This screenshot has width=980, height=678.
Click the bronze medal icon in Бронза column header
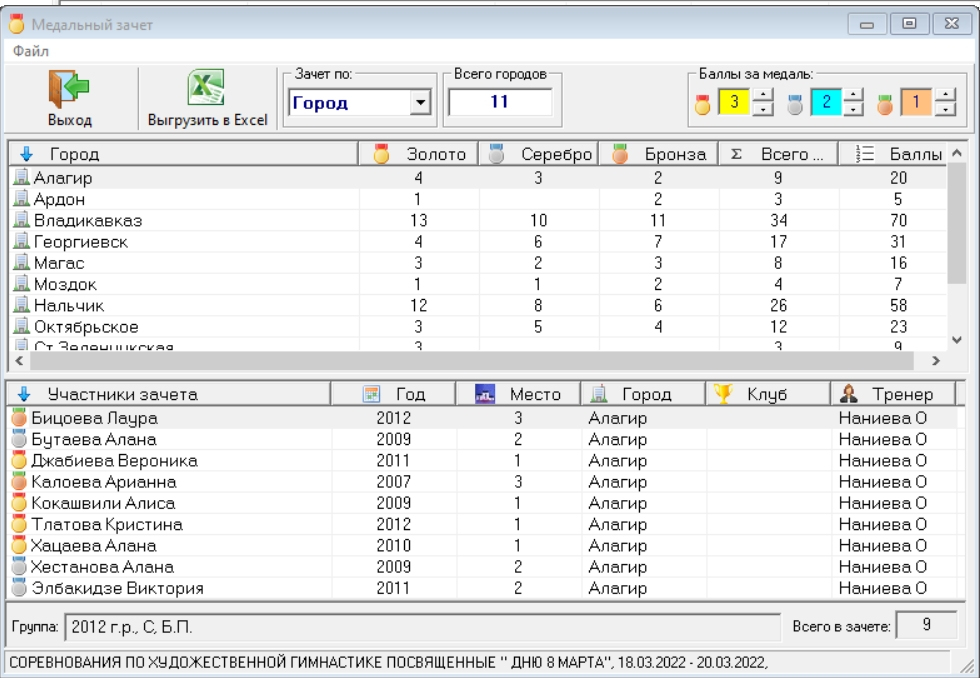(x=620, y=154)
